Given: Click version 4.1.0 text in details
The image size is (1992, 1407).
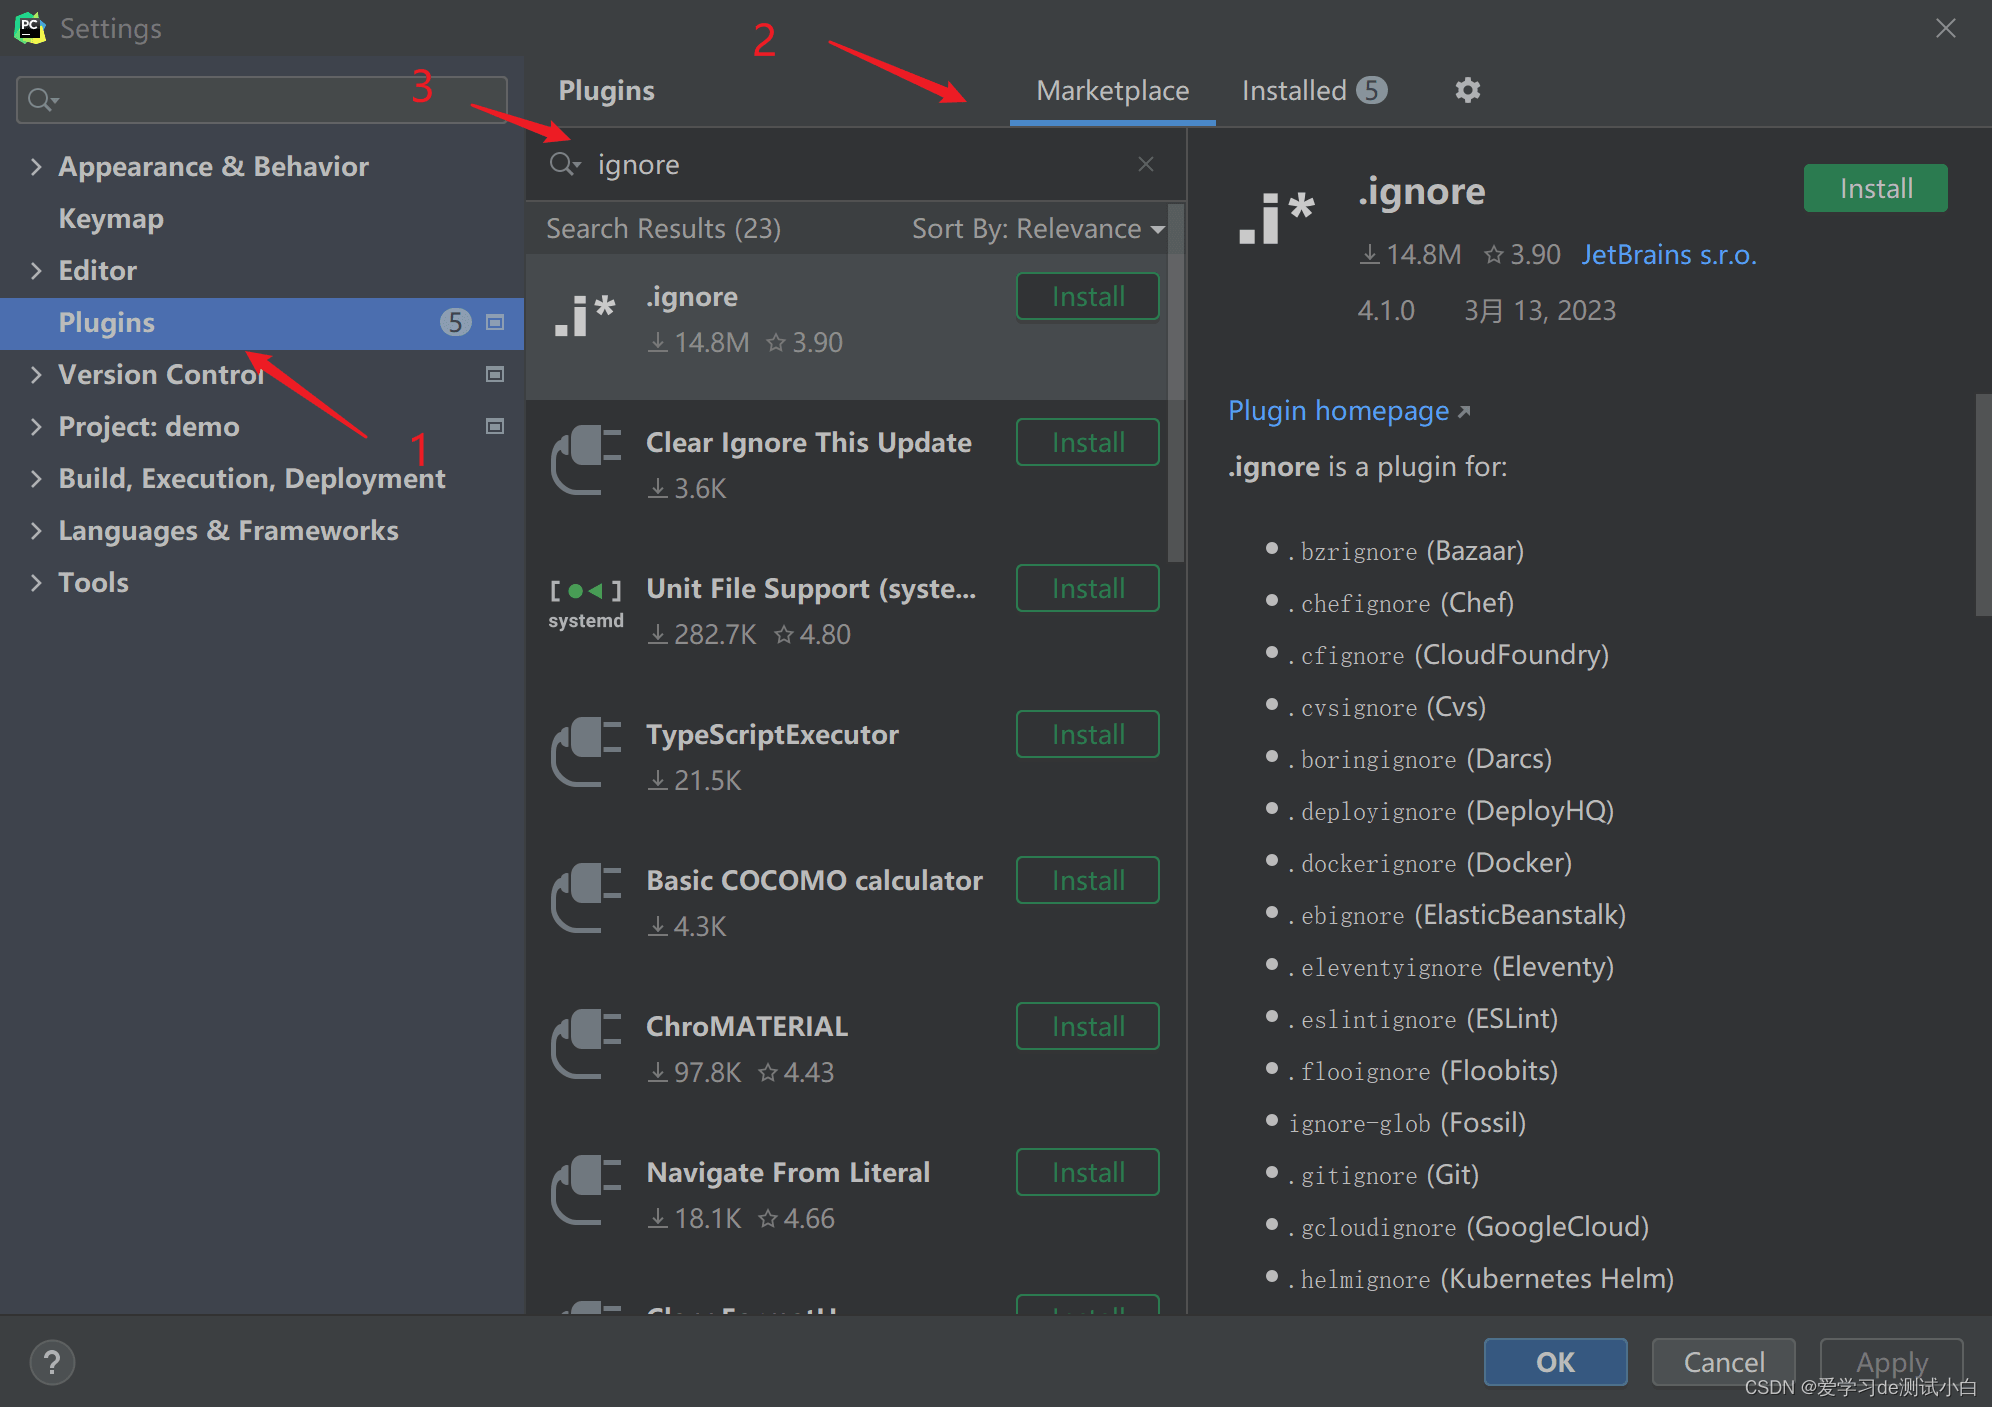Looking at the screenshot, I should (1385, 311).
